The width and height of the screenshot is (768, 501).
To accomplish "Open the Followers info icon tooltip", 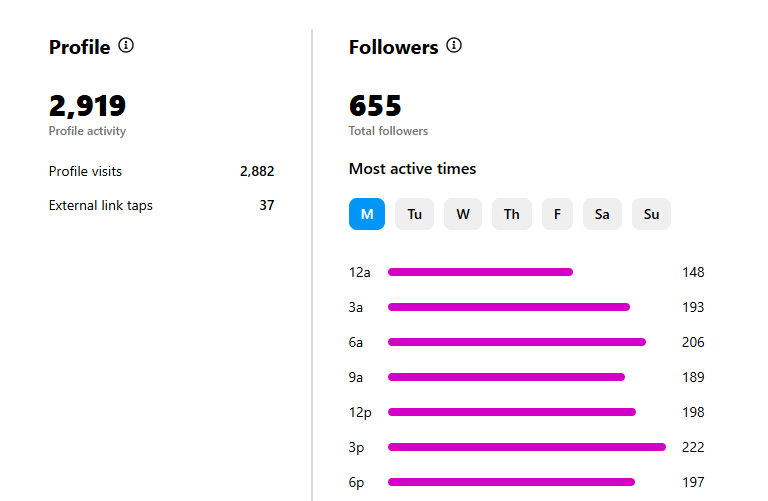I will point(454,46).
